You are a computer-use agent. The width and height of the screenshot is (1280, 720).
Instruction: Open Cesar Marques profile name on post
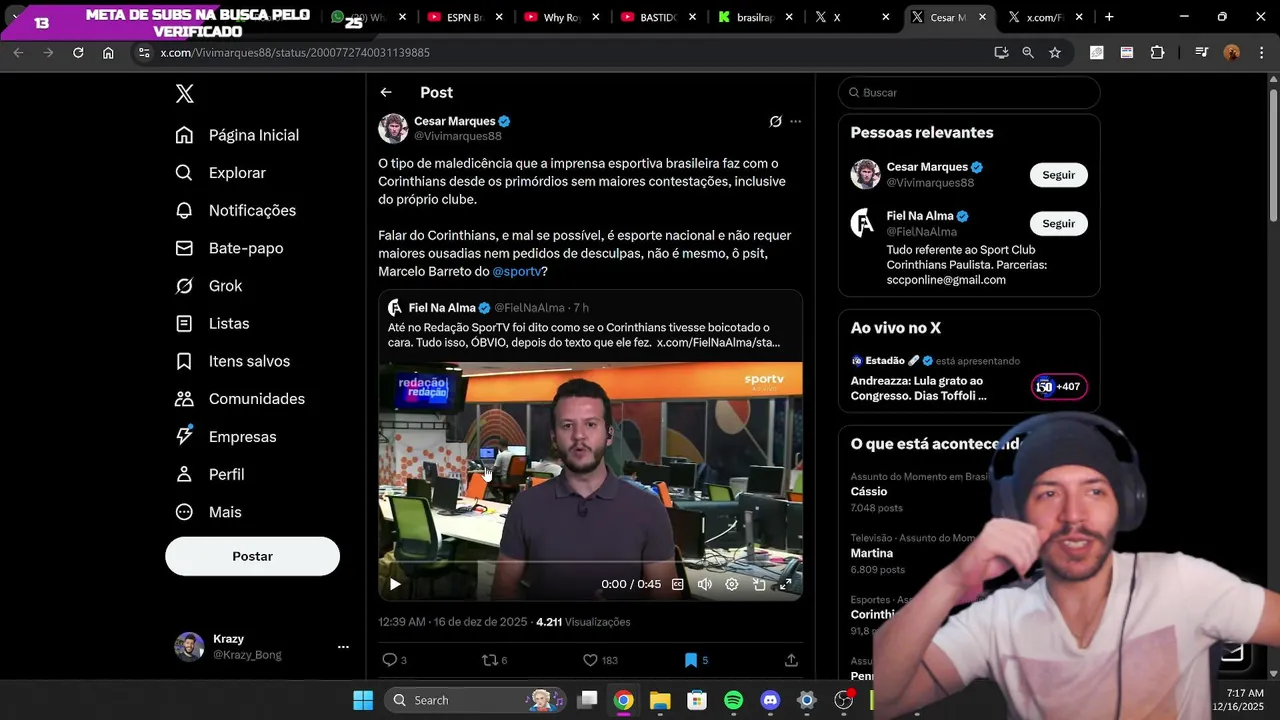point(455,121)
